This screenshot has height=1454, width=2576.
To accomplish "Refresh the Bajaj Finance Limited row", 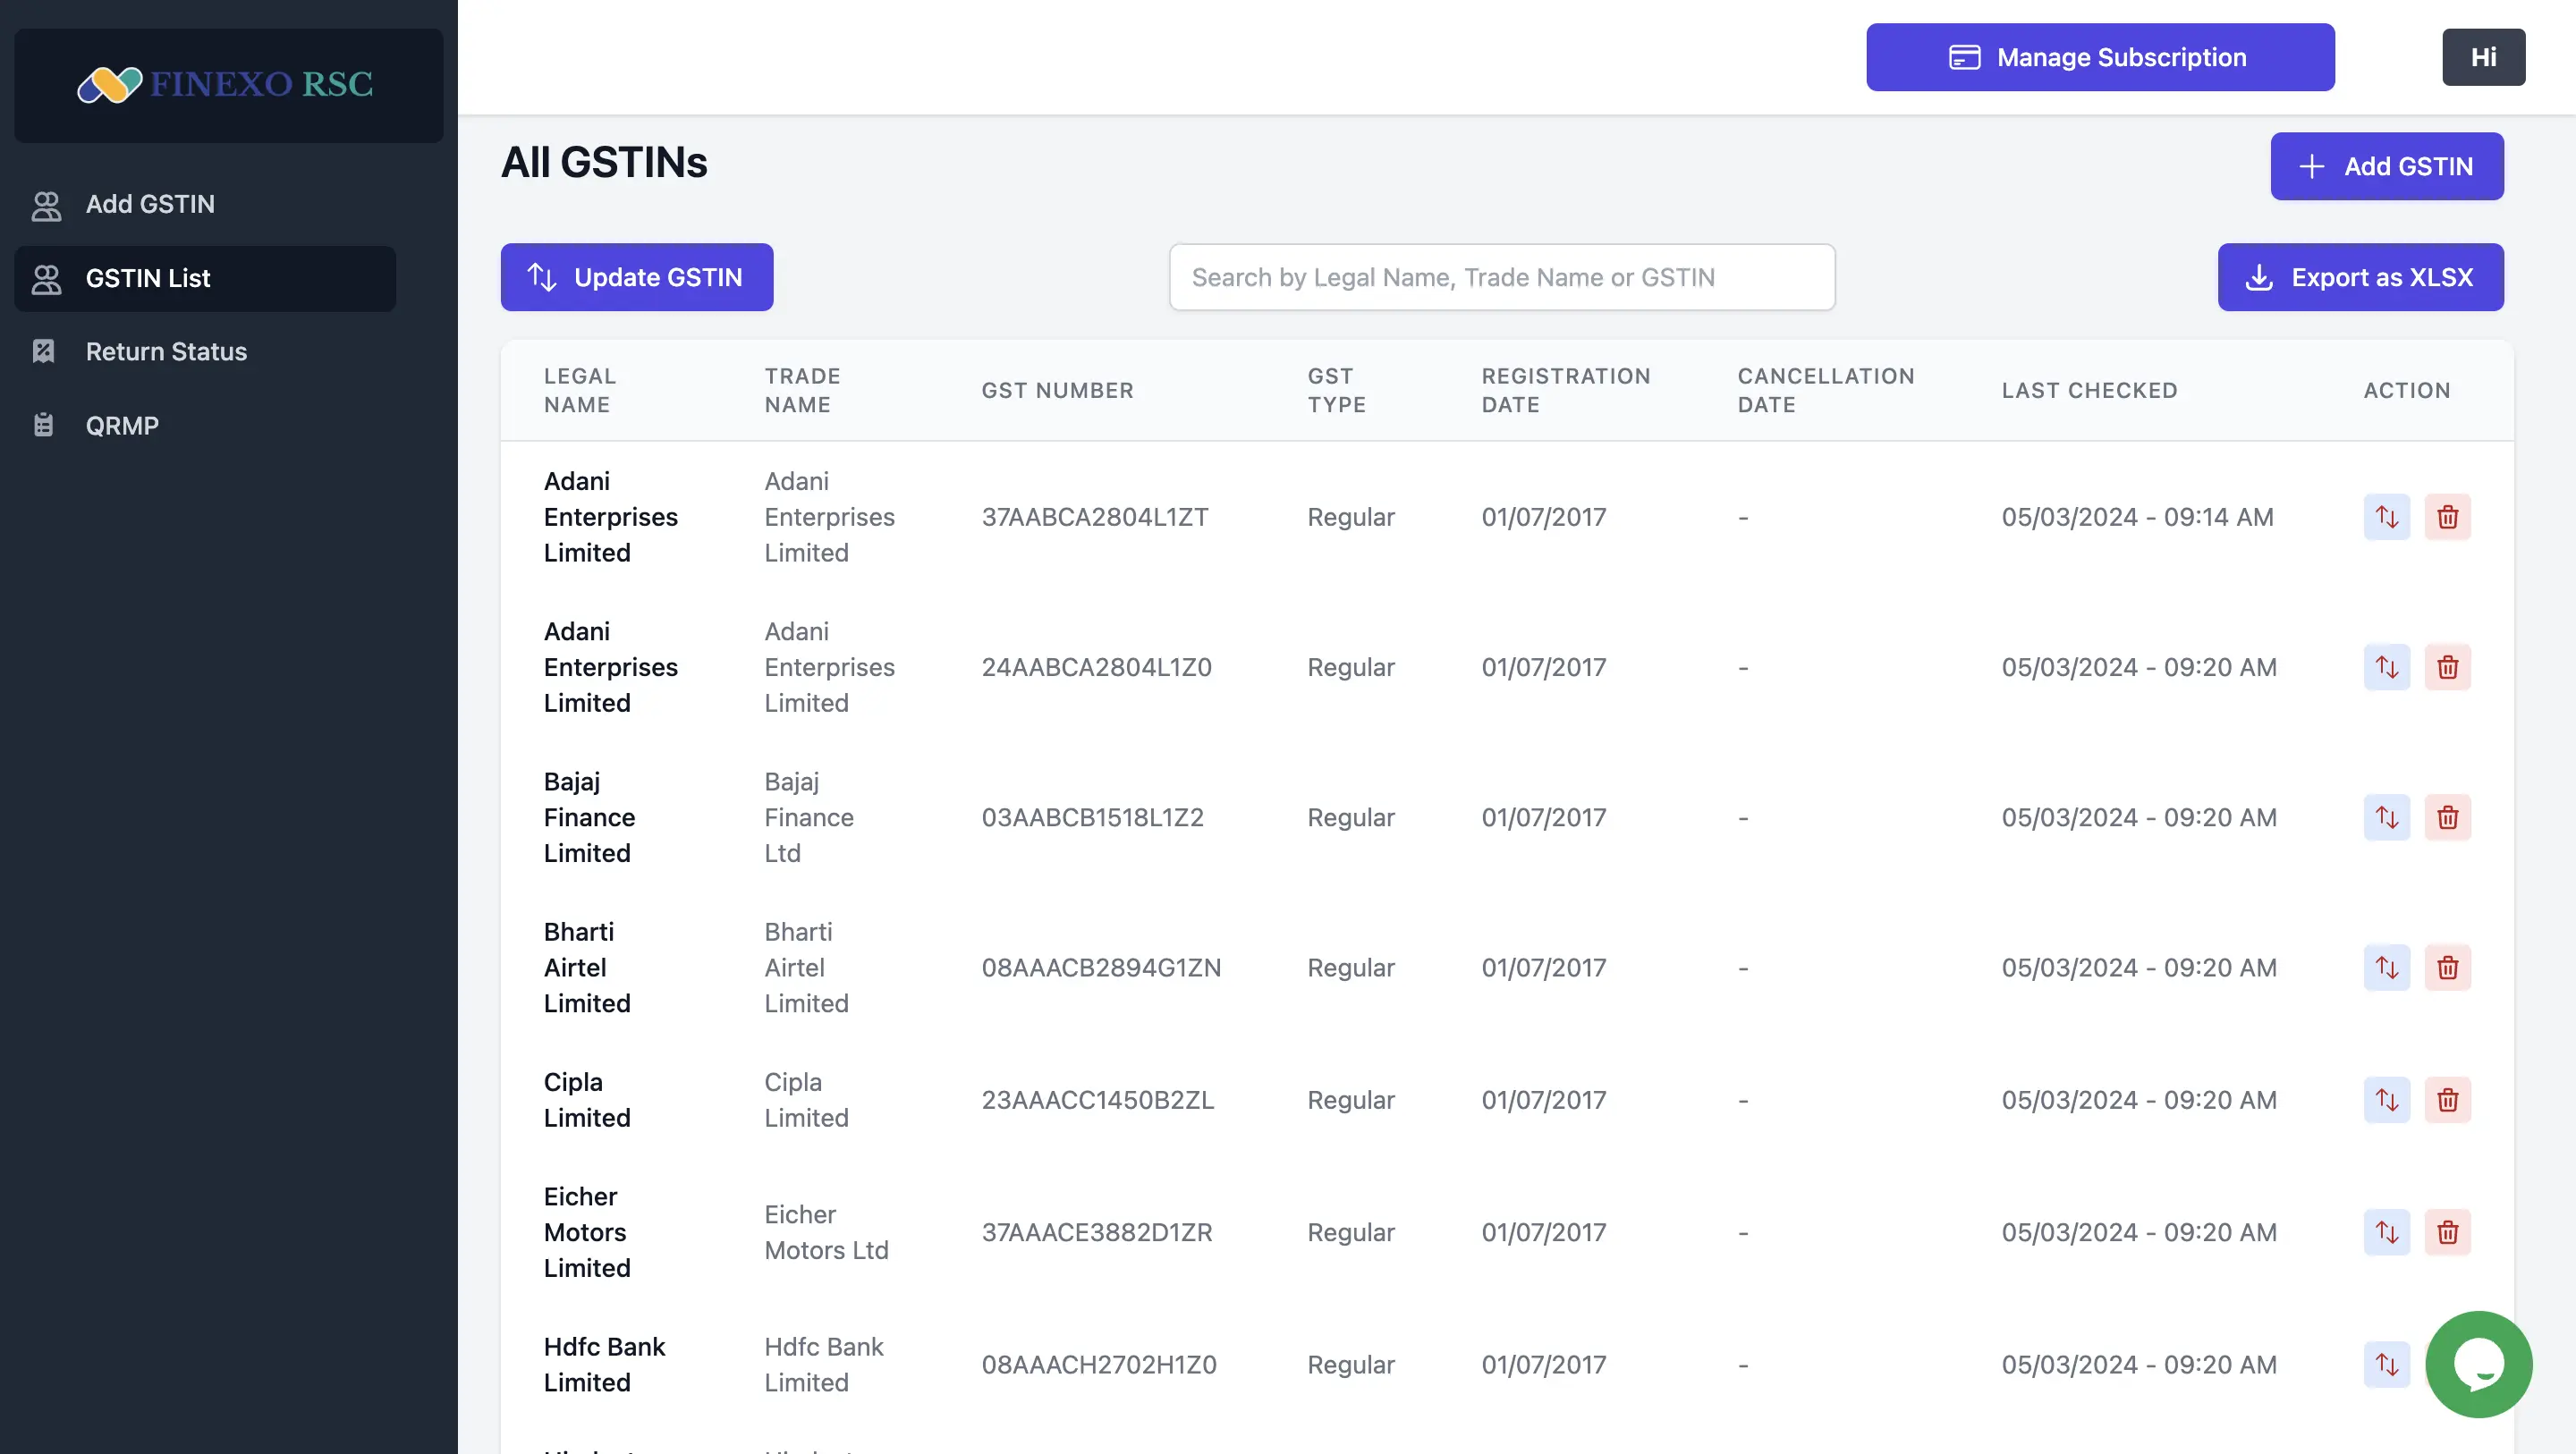I will pos(2387,817).
